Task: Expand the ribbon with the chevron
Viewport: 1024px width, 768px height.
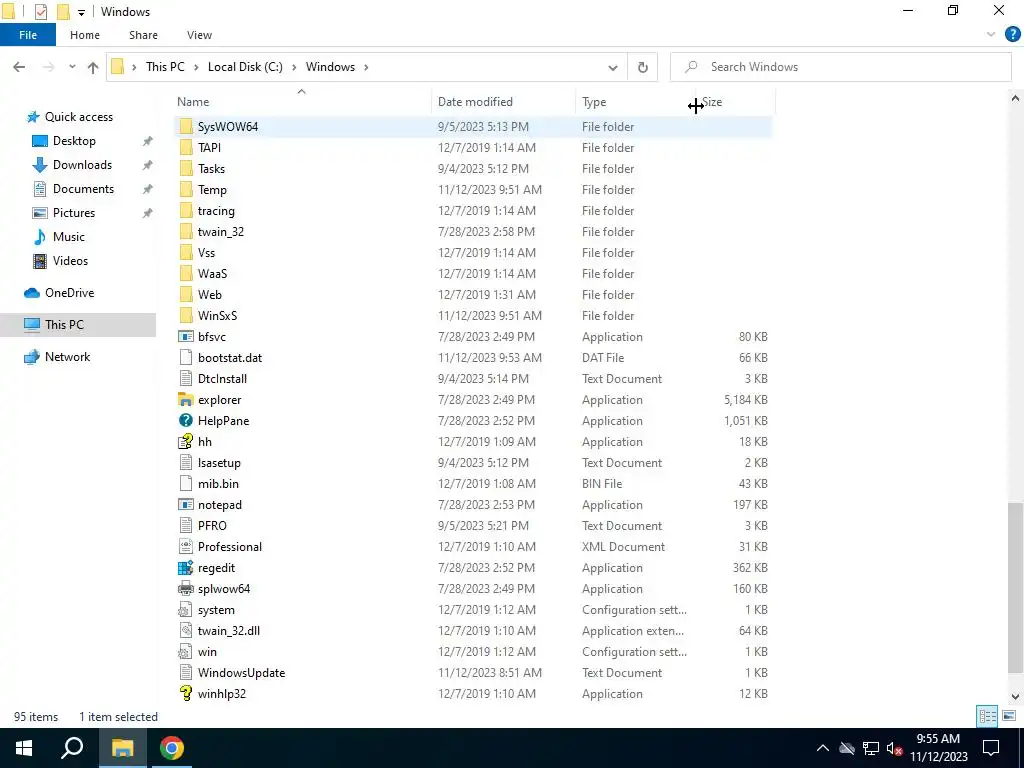Action: click(991, 35)
